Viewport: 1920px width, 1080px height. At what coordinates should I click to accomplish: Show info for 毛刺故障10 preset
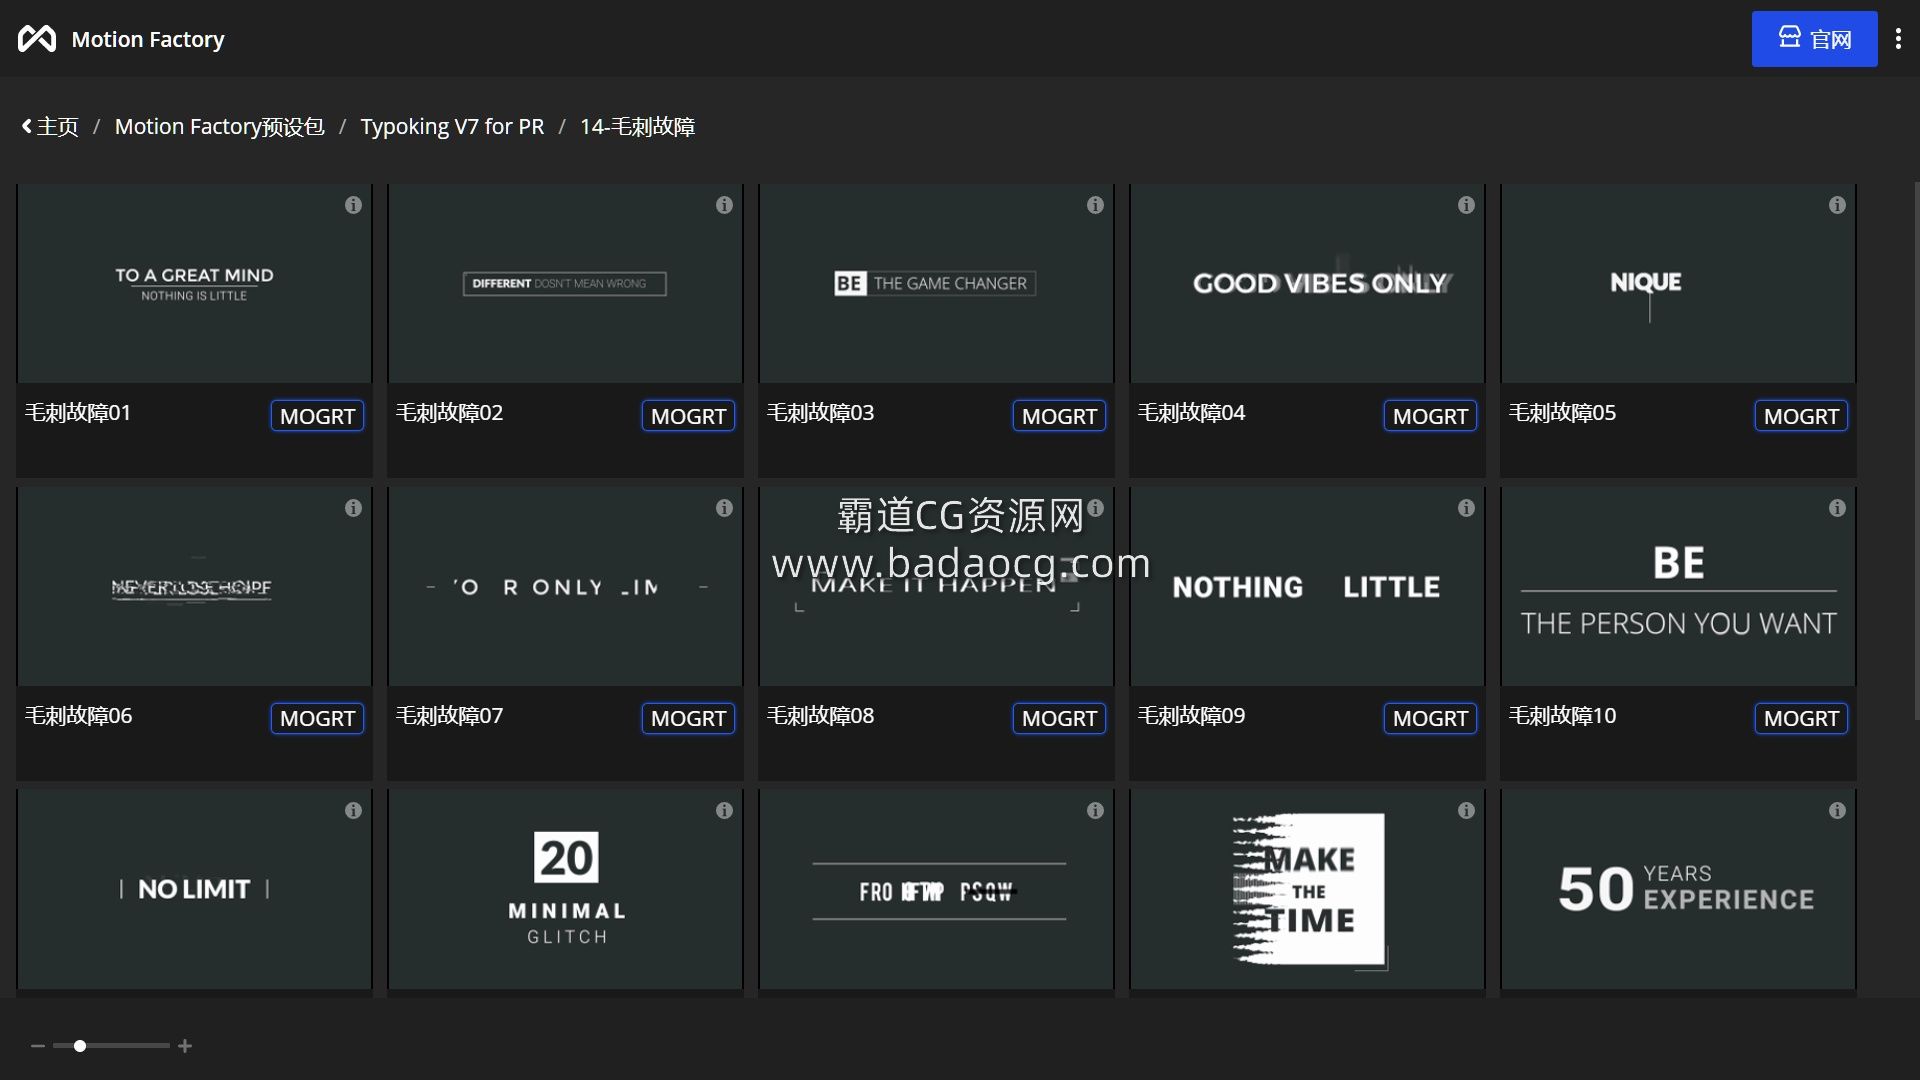(1837, 508)
